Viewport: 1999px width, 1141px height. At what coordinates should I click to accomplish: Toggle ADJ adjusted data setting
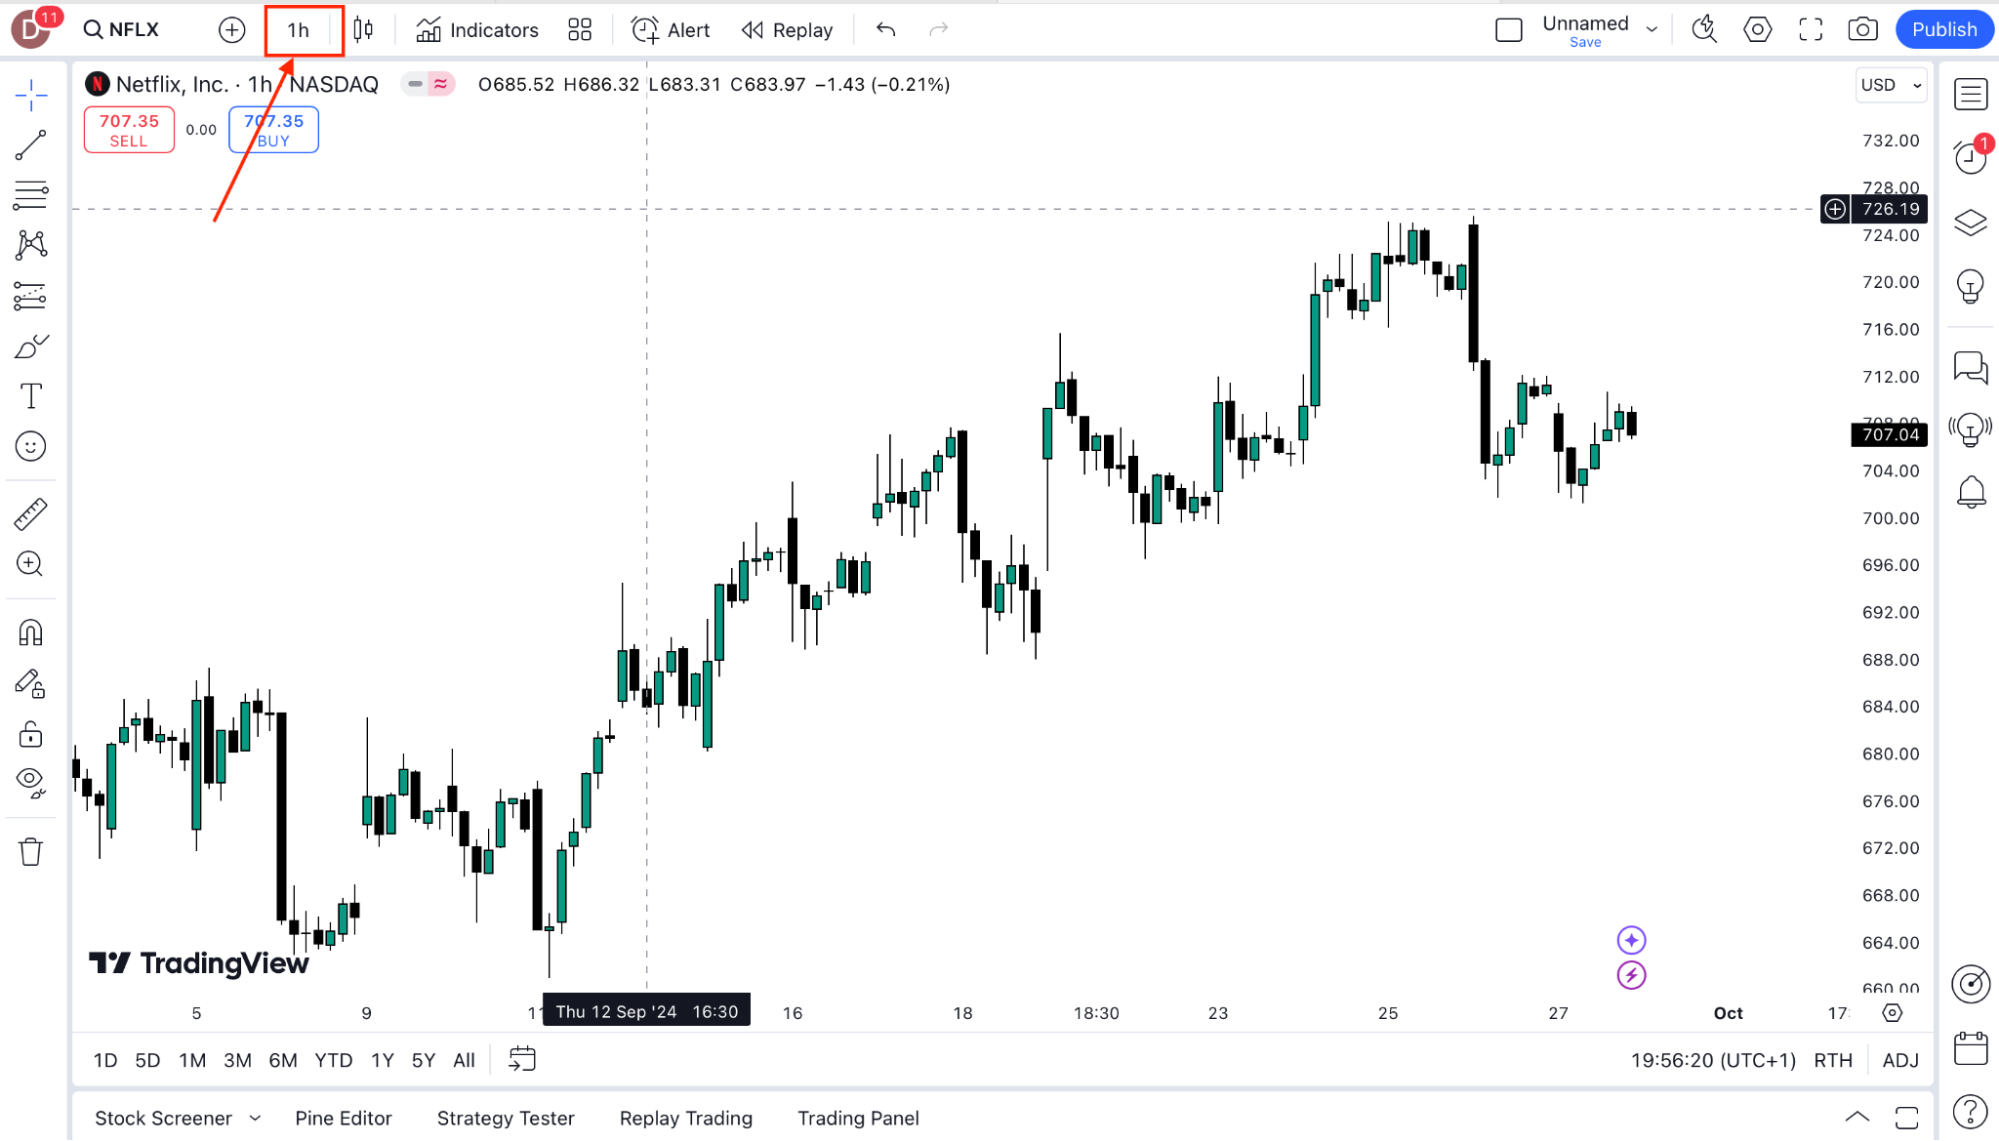(1900, 1060)
